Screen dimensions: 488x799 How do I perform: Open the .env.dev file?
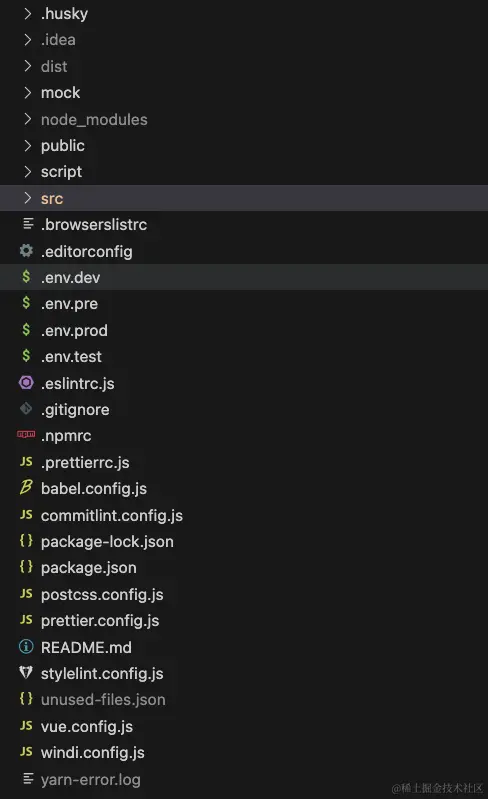pos(244,277)
